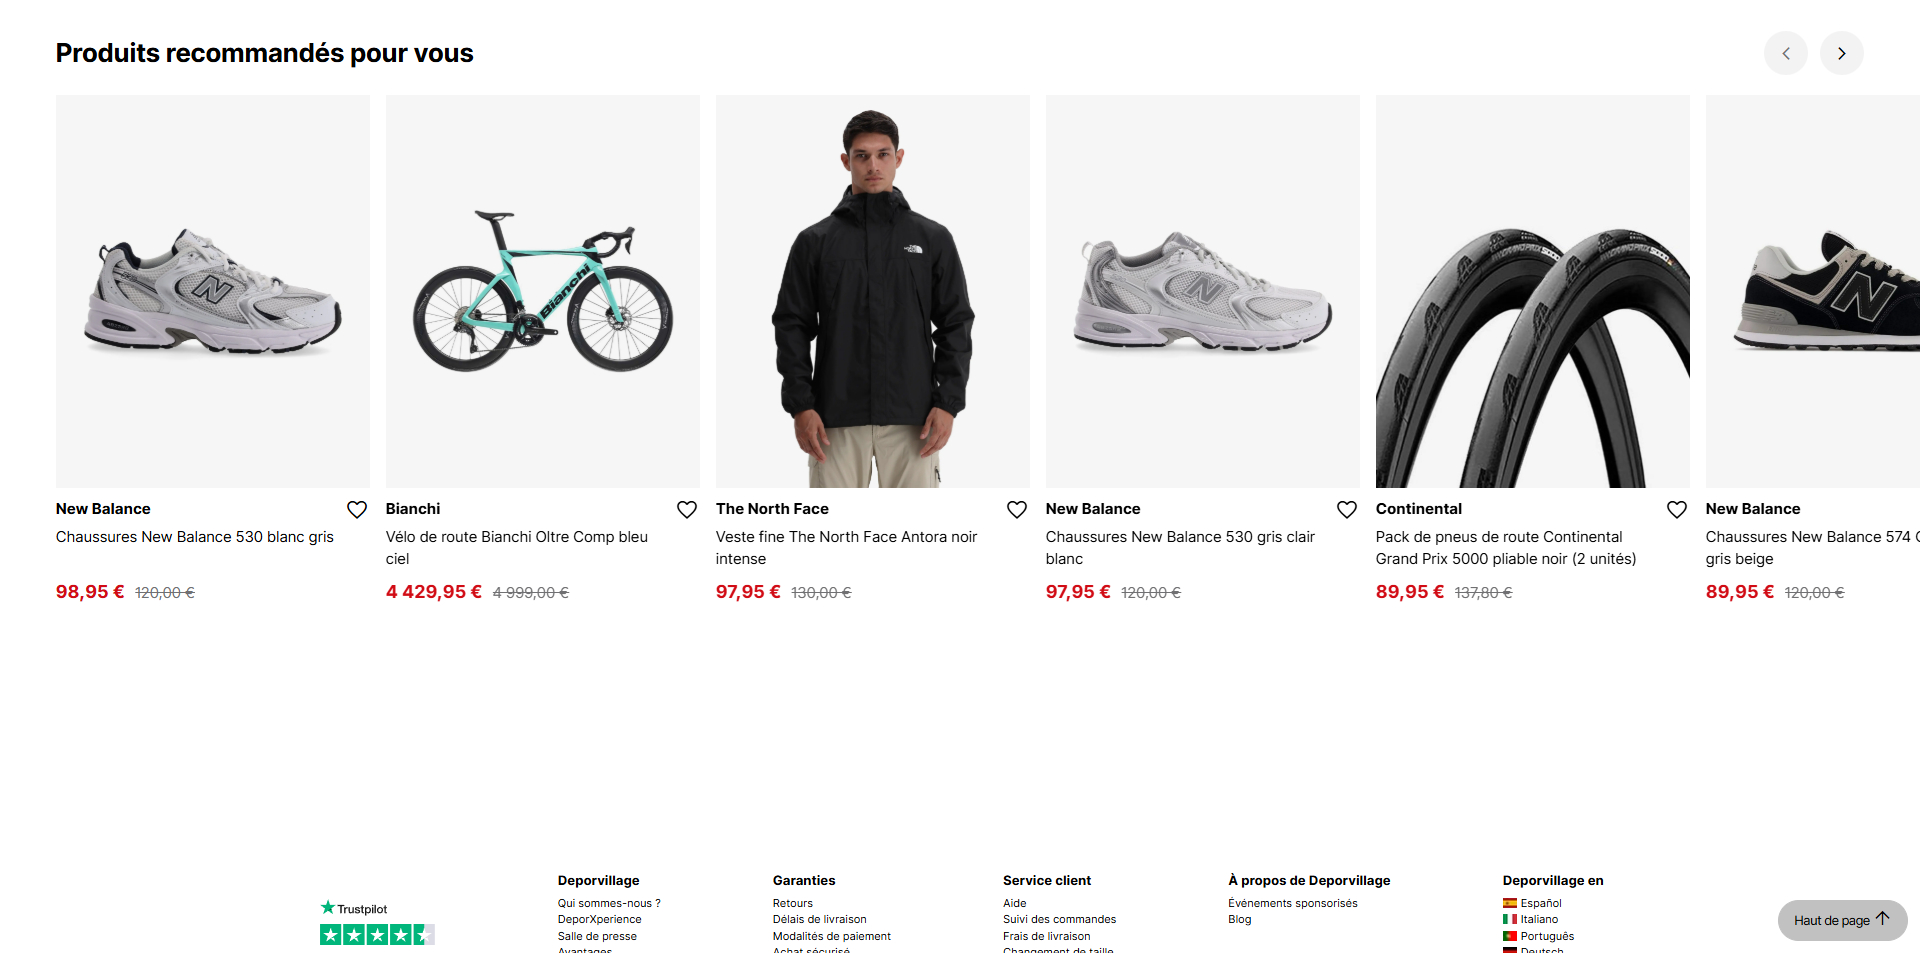Select the Español flag language link
The height and width of the screenshot is (953, 1920).
click(x=1532, y=903)
